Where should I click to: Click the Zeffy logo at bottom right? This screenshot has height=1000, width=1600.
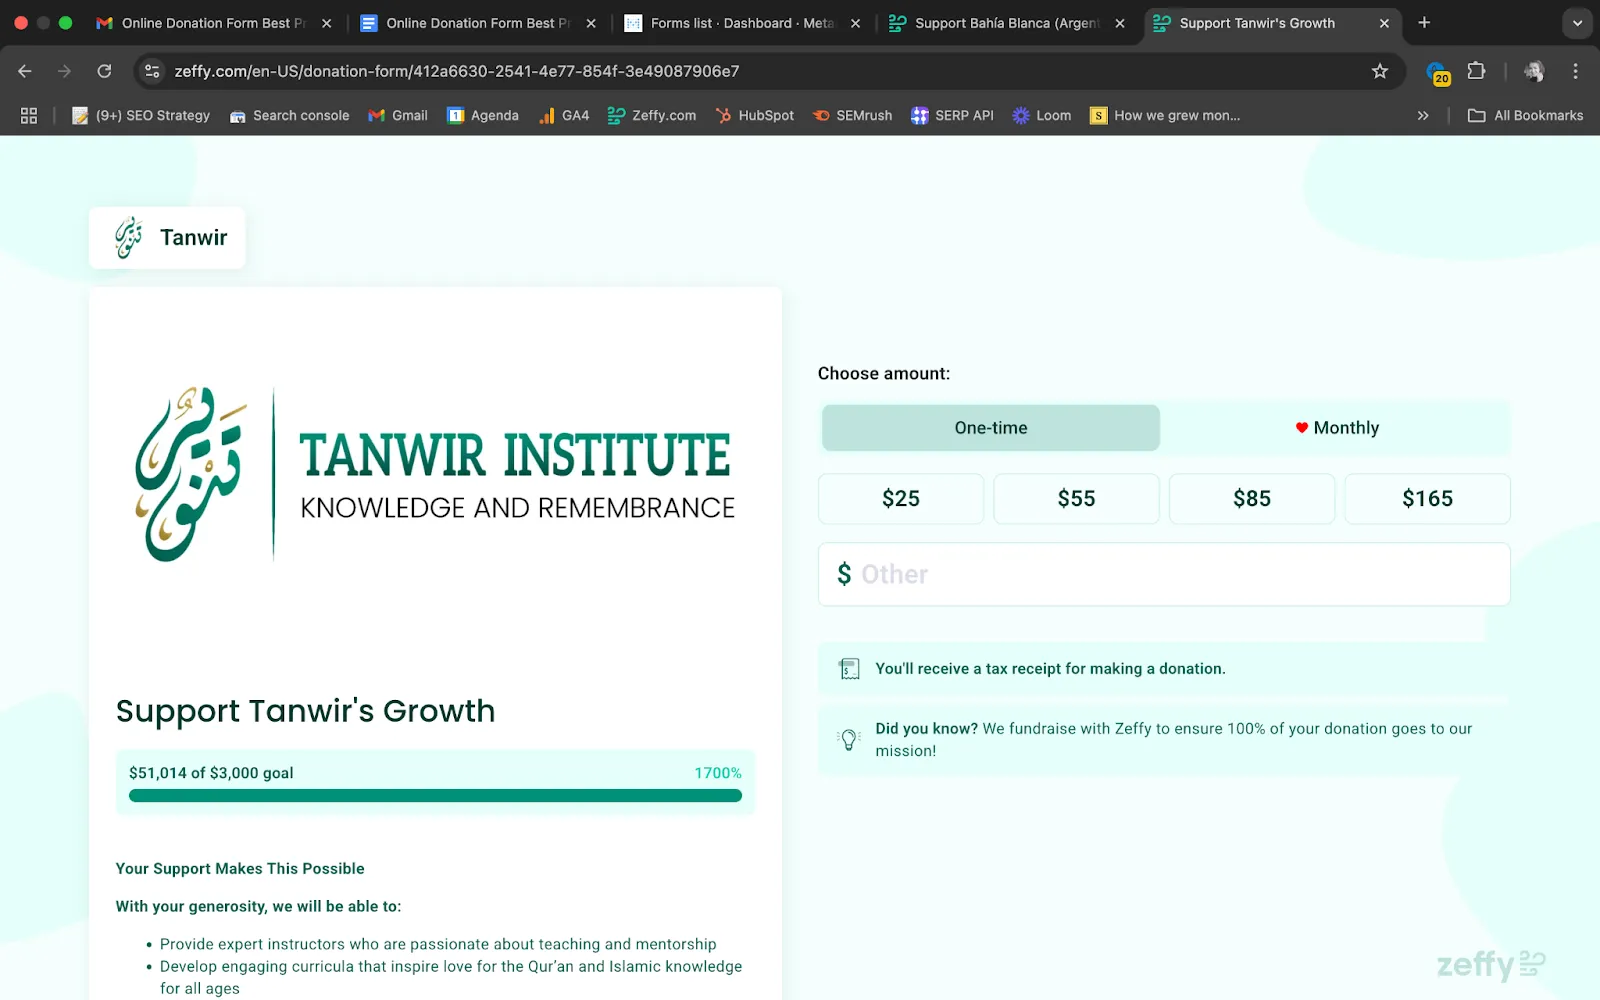point(1491,964)
